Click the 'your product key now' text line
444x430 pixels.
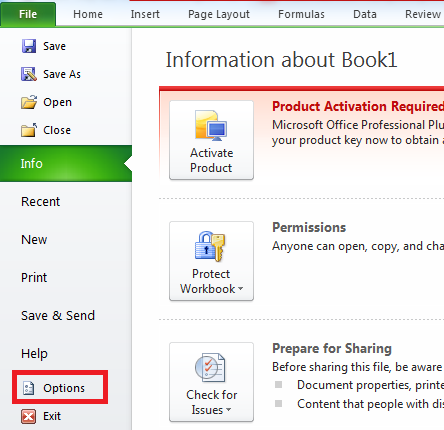[358, 140]
